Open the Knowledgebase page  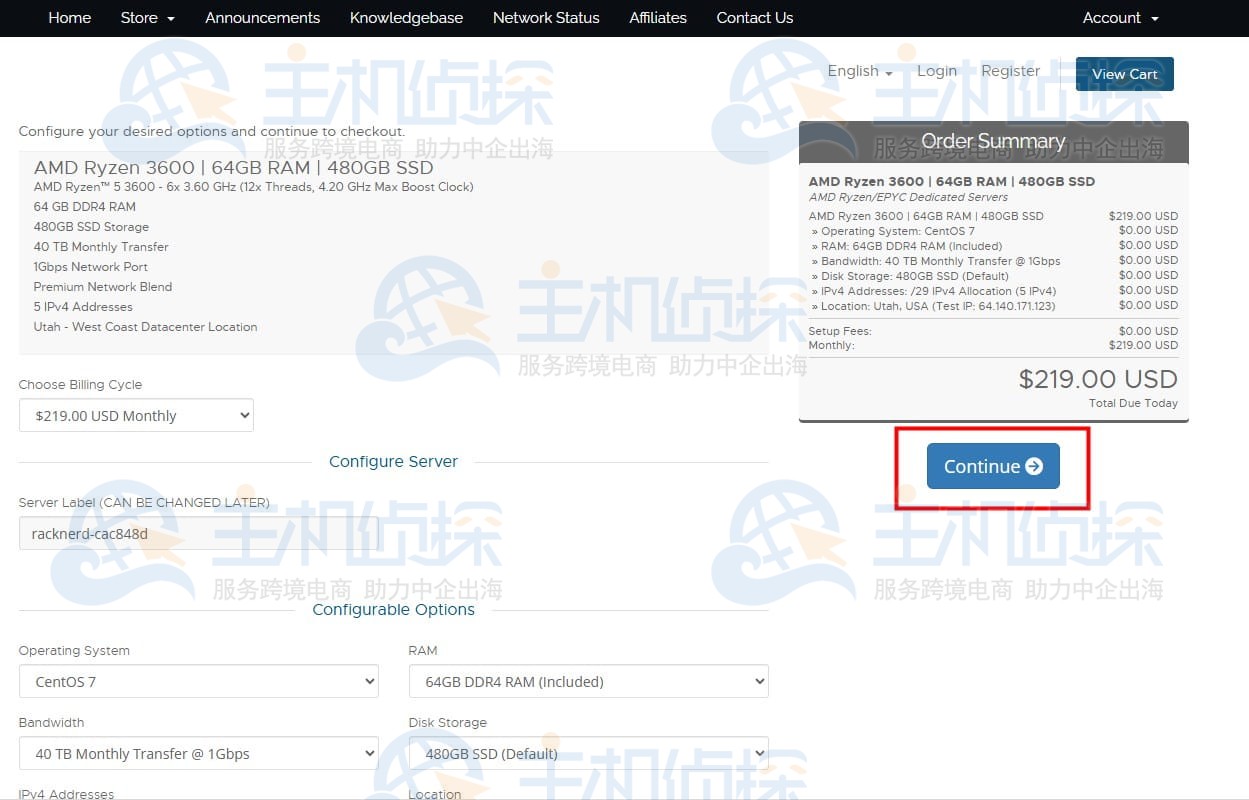406,18
